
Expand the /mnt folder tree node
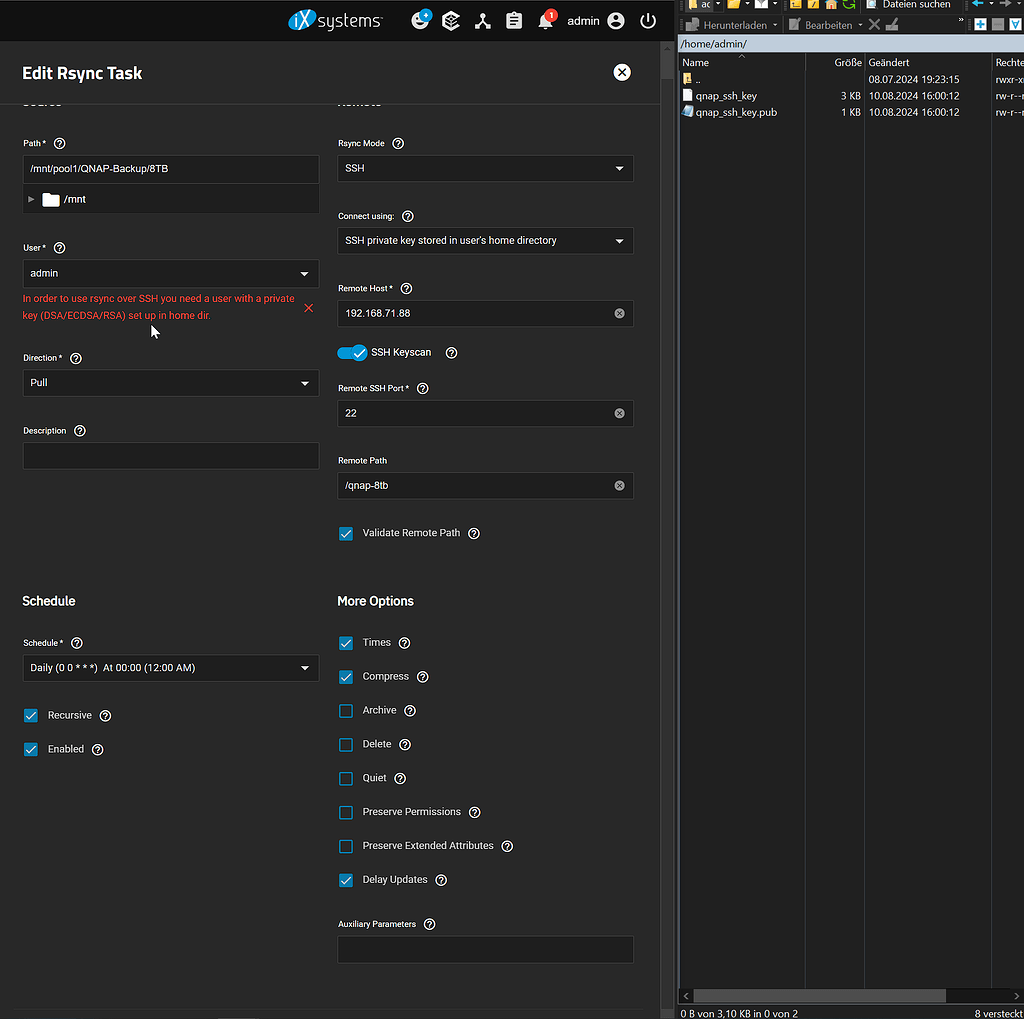[x=31, y=199]
